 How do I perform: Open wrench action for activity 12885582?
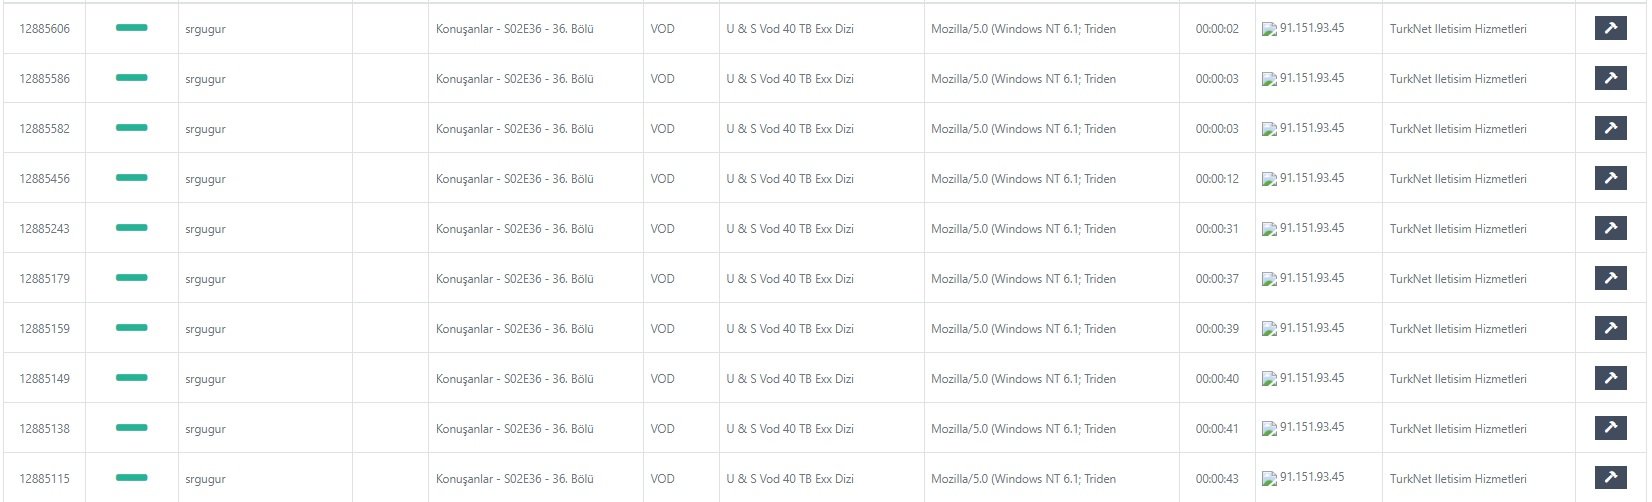[1610, 128]
